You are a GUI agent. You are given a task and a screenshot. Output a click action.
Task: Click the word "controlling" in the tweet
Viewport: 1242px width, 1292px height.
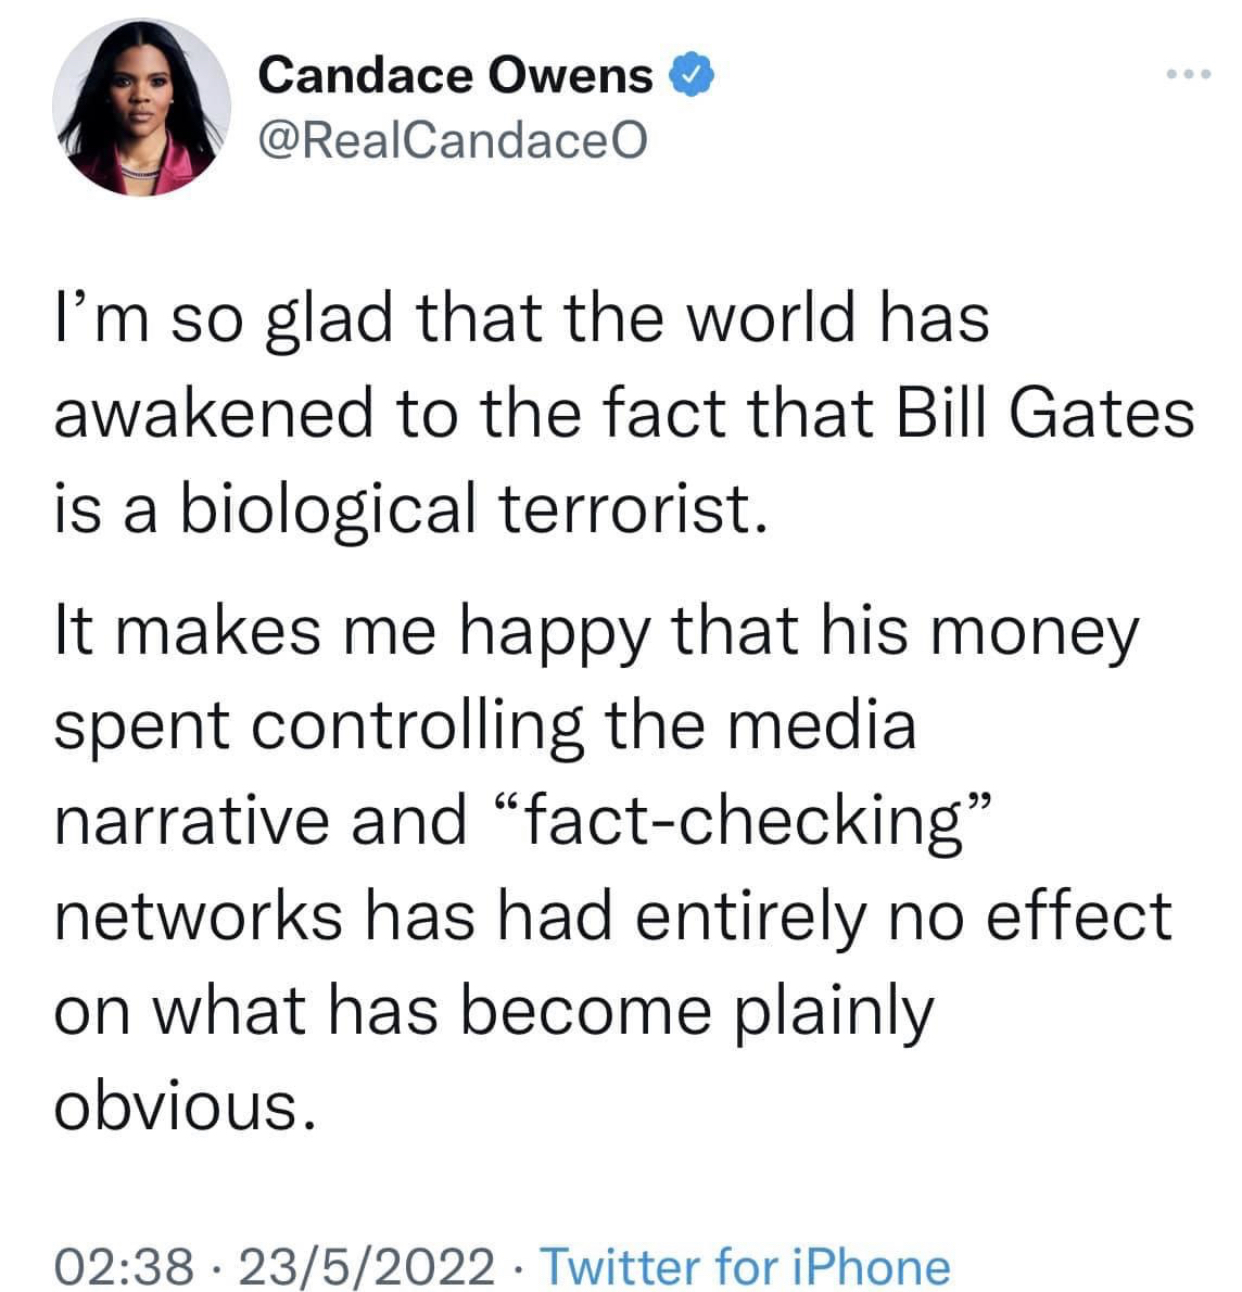[416, 725]
